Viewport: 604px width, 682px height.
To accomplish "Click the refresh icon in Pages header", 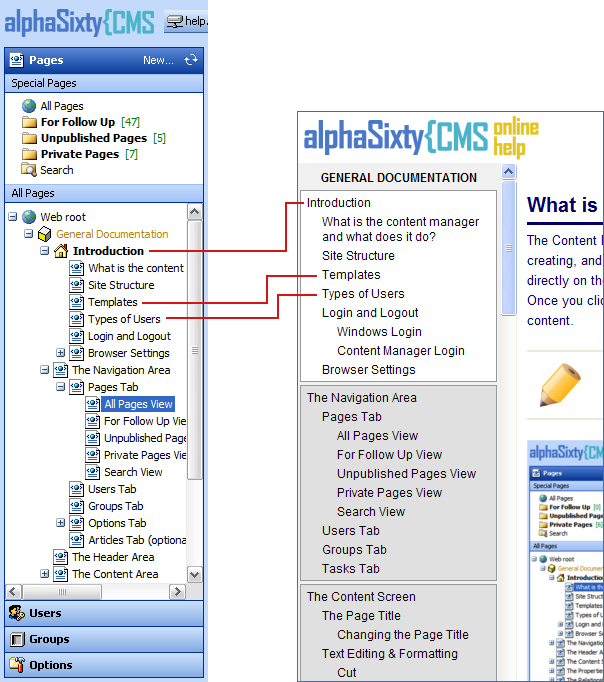I will pos(191,60).
